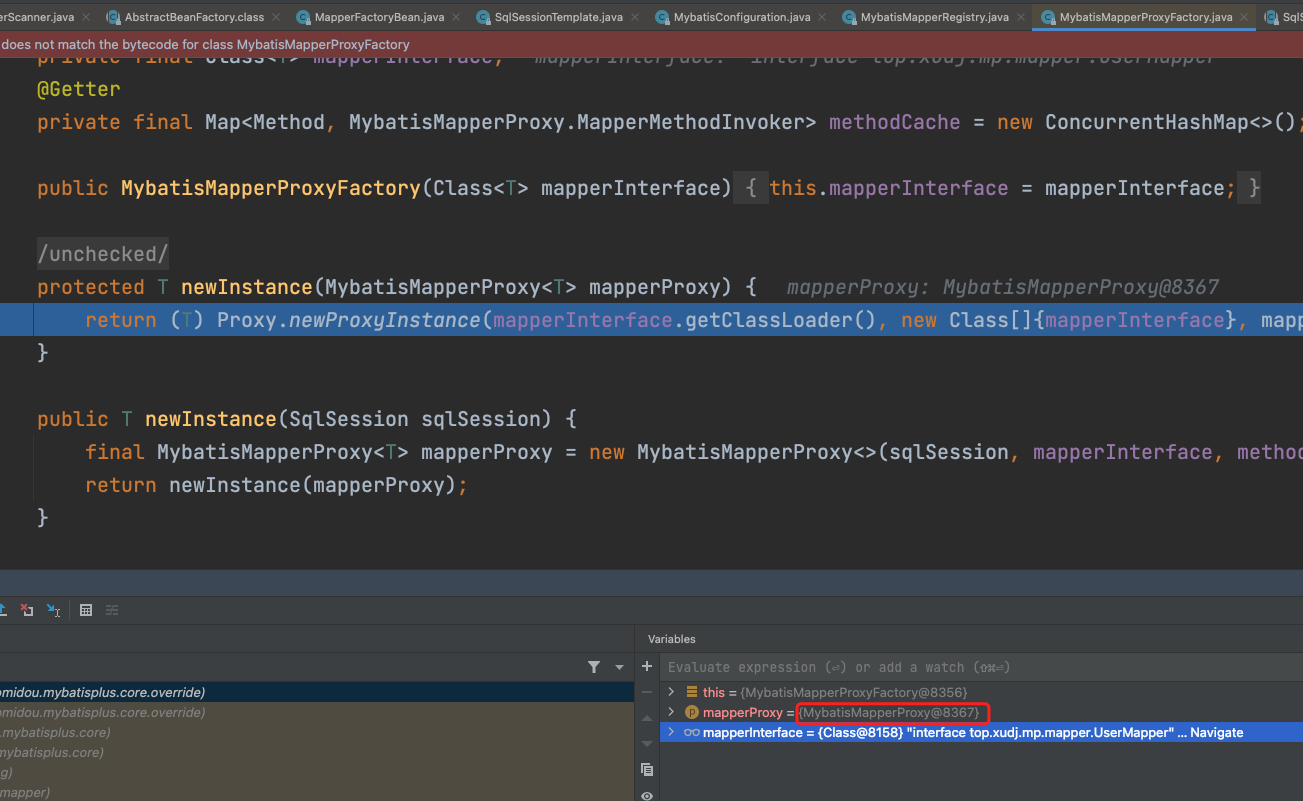The height and width of the screenshot is (801, 1303).
Task: Select second 'mybatisplus.core.override)' stack frame
Action: pos(317,712)
